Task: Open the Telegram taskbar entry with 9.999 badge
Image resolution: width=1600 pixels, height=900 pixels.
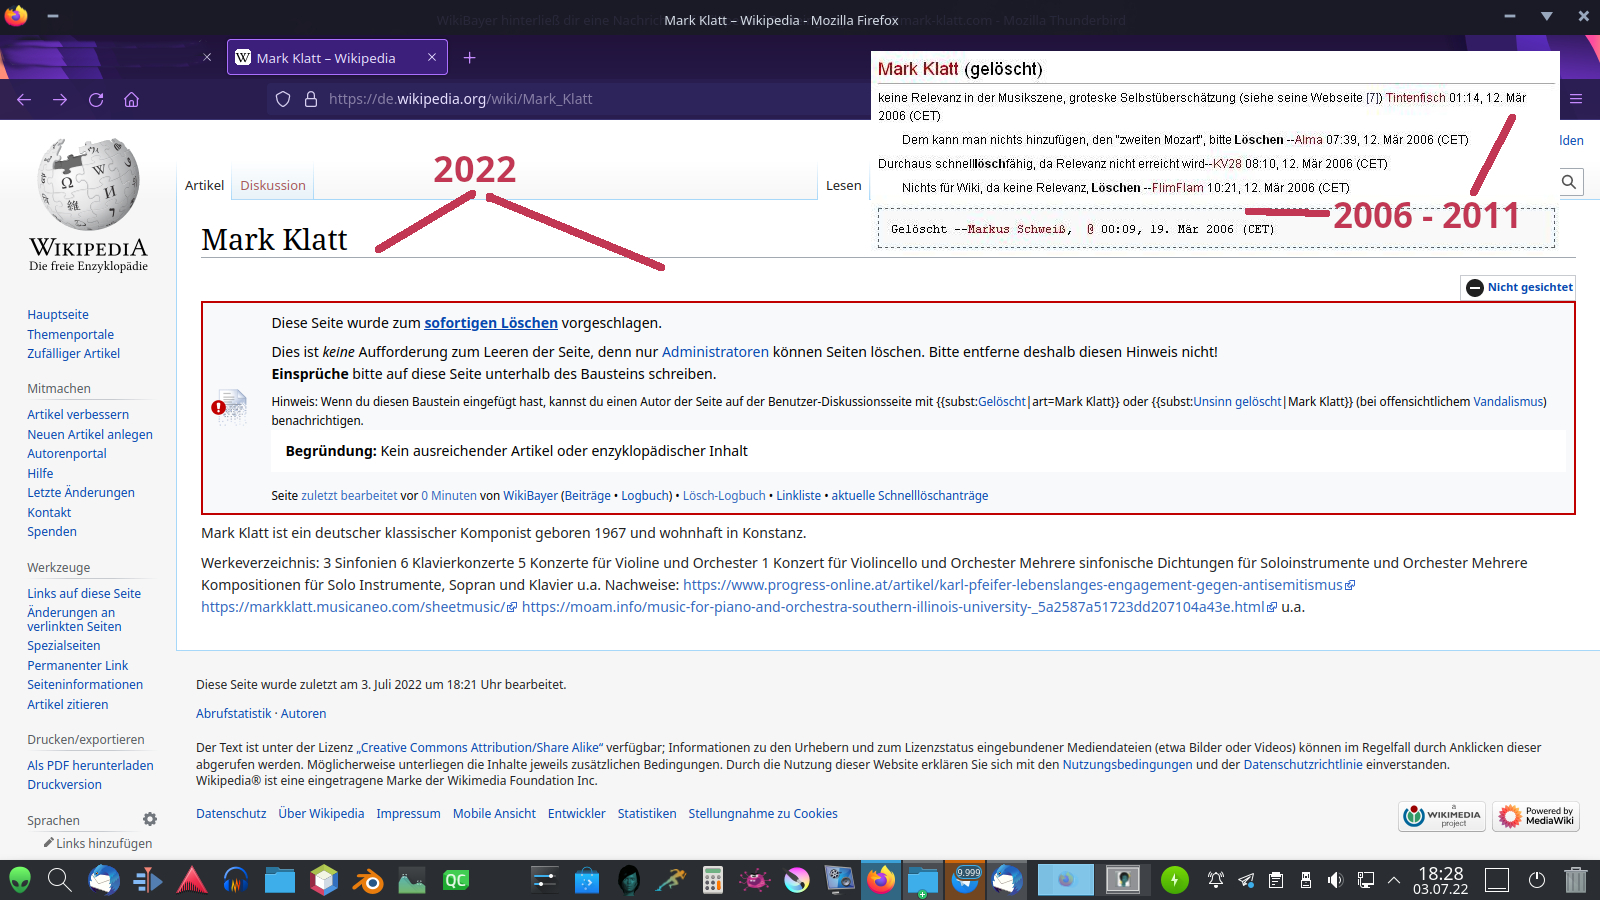Action: coord(966,880)
